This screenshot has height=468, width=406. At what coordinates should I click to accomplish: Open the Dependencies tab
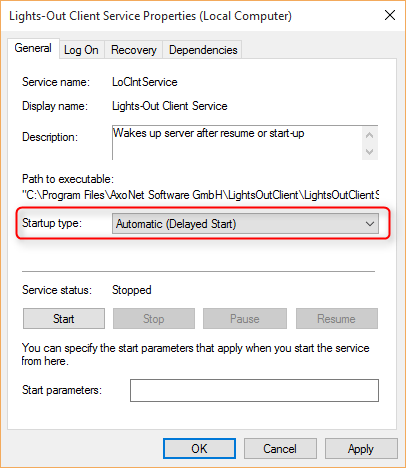pyautogui.click(x=203, y=50)
